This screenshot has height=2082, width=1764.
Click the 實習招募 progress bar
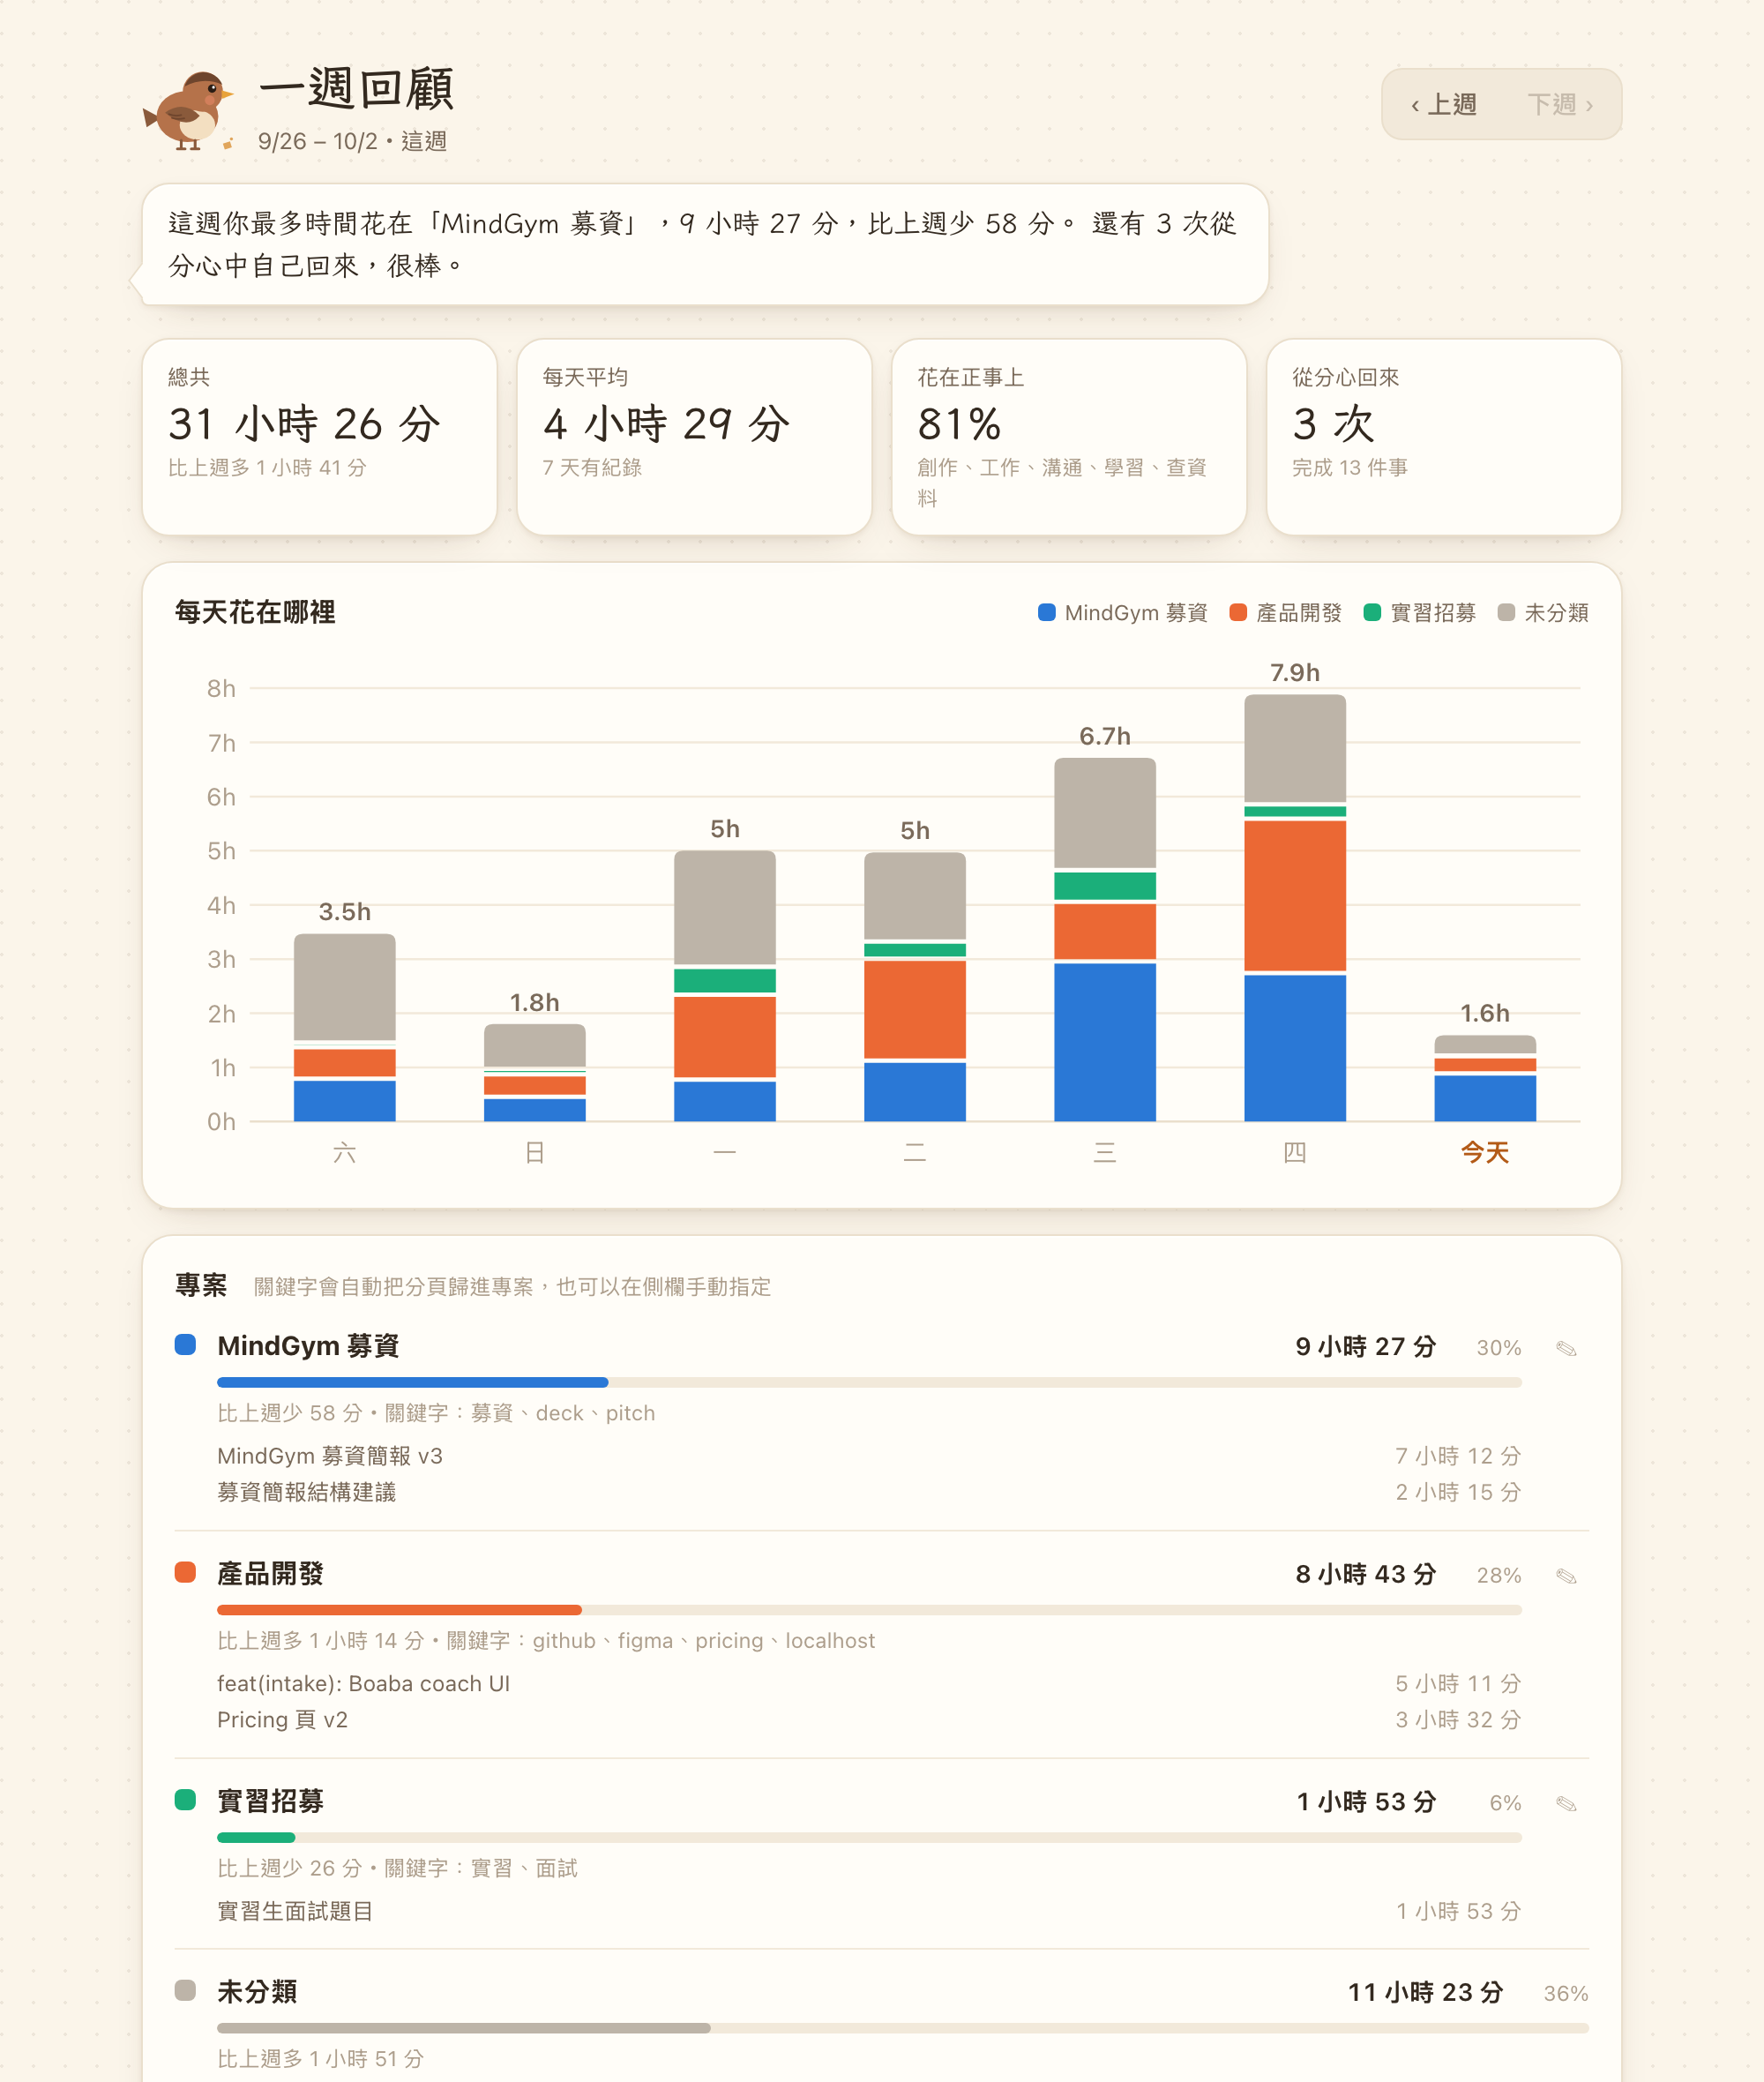click(x=869, y=1837)
